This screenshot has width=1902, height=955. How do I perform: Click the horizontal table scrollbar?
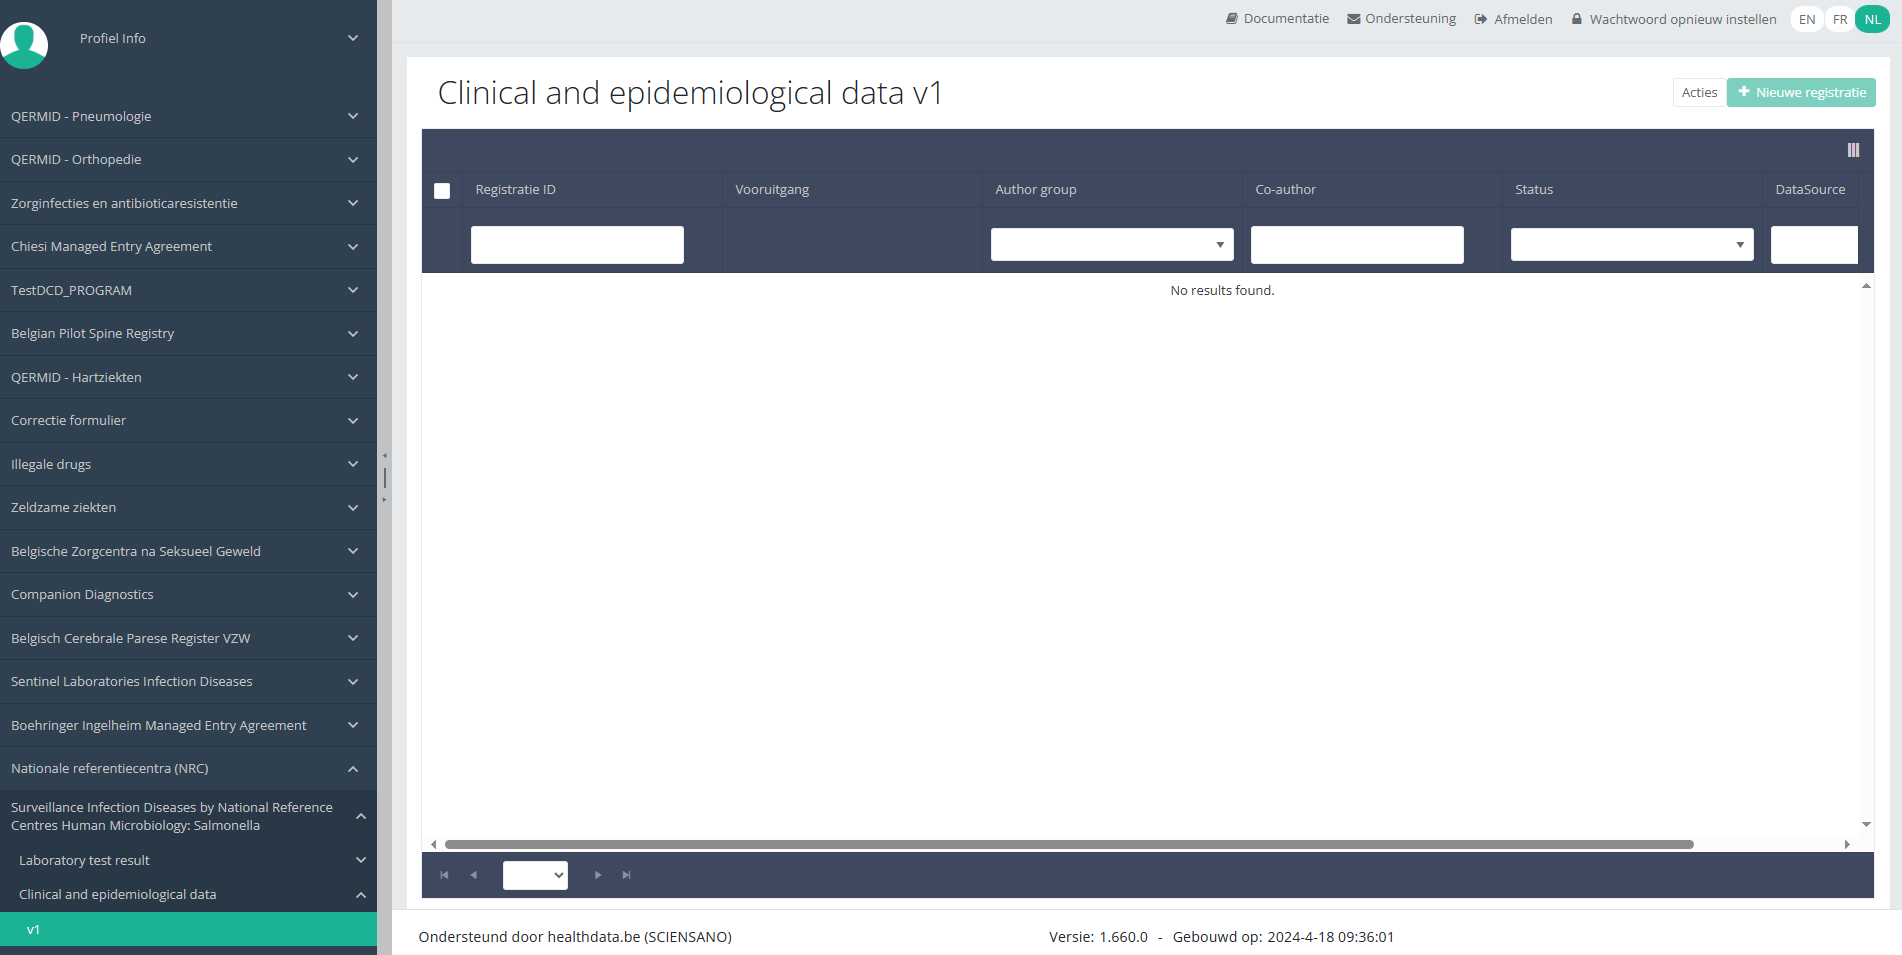point(1068,845)
